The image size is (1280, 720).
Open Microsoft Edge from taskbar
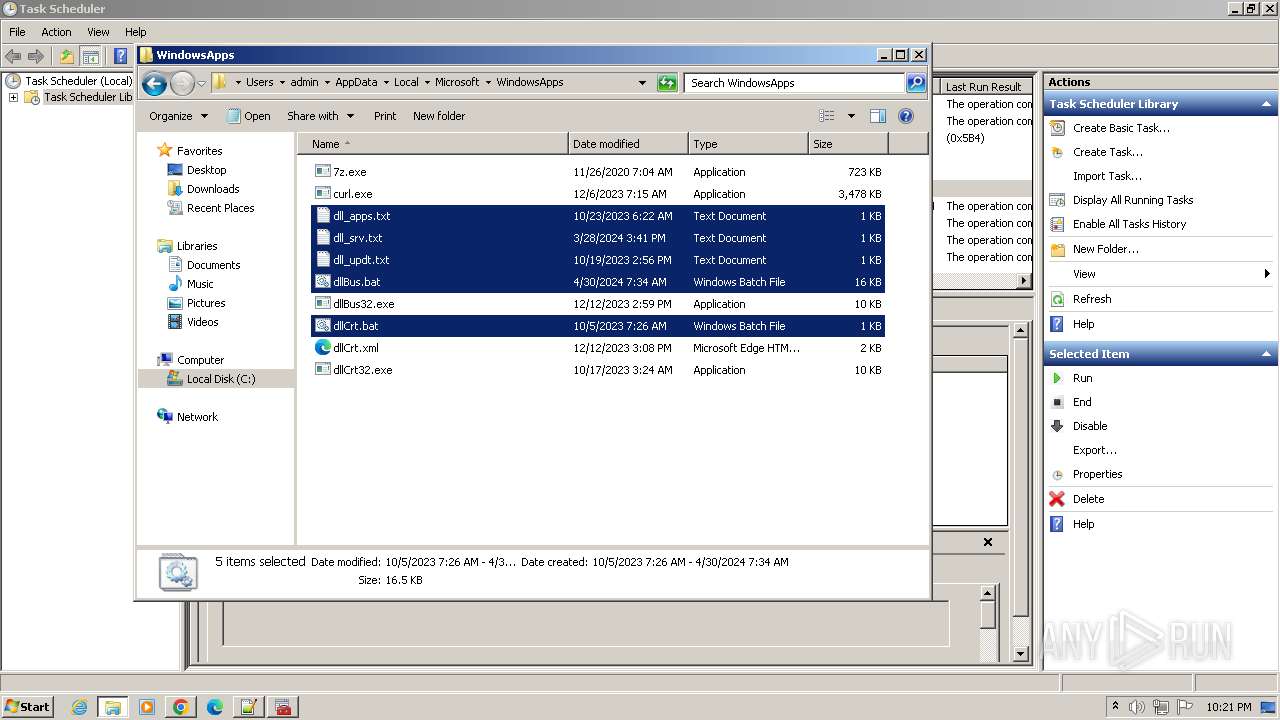click(x=215, y=707)
